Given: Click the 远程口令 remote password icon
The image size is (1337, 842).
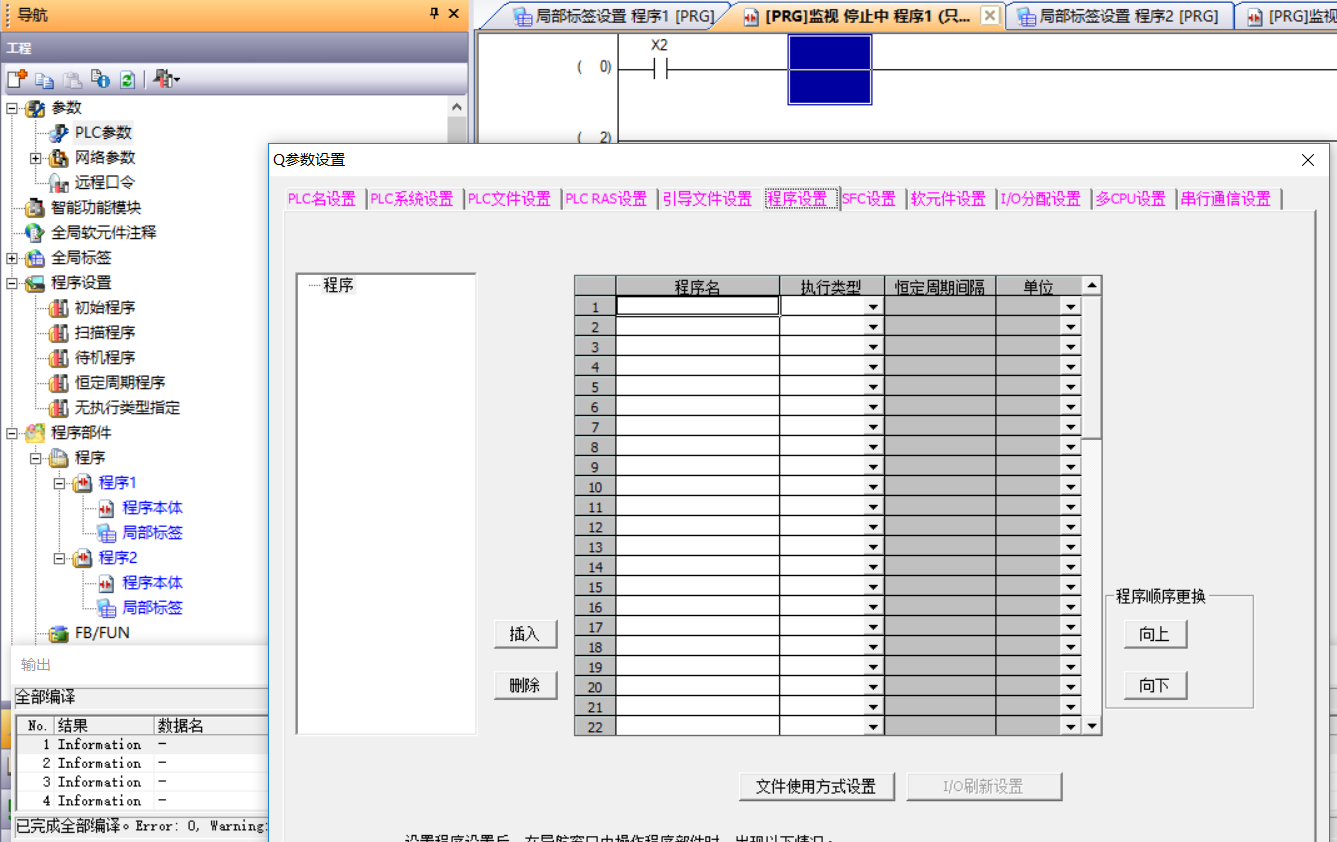Looking at the screenshot, I should click(59, 183).
